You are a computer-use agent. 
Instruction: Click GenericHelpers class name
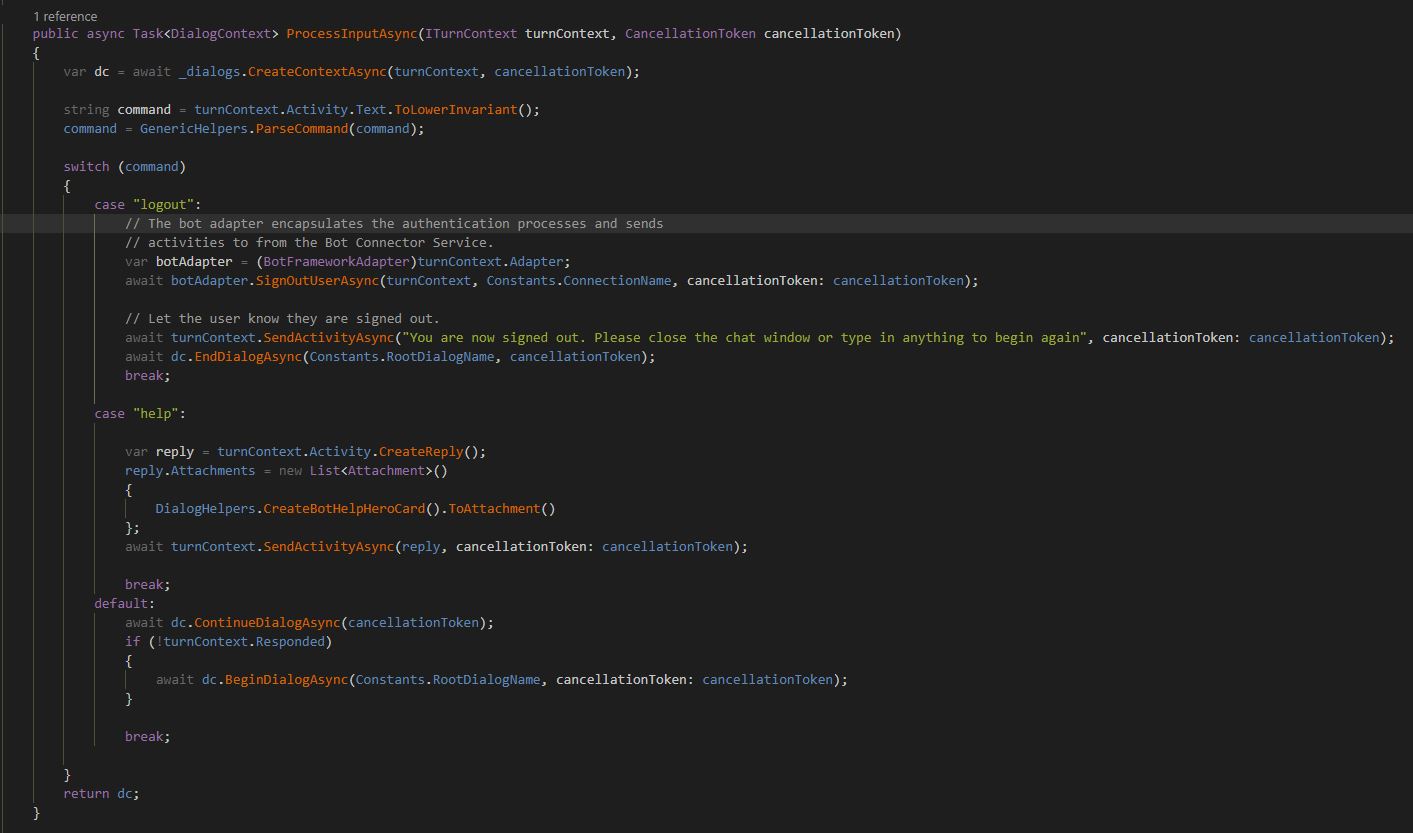tap(194, 128)
